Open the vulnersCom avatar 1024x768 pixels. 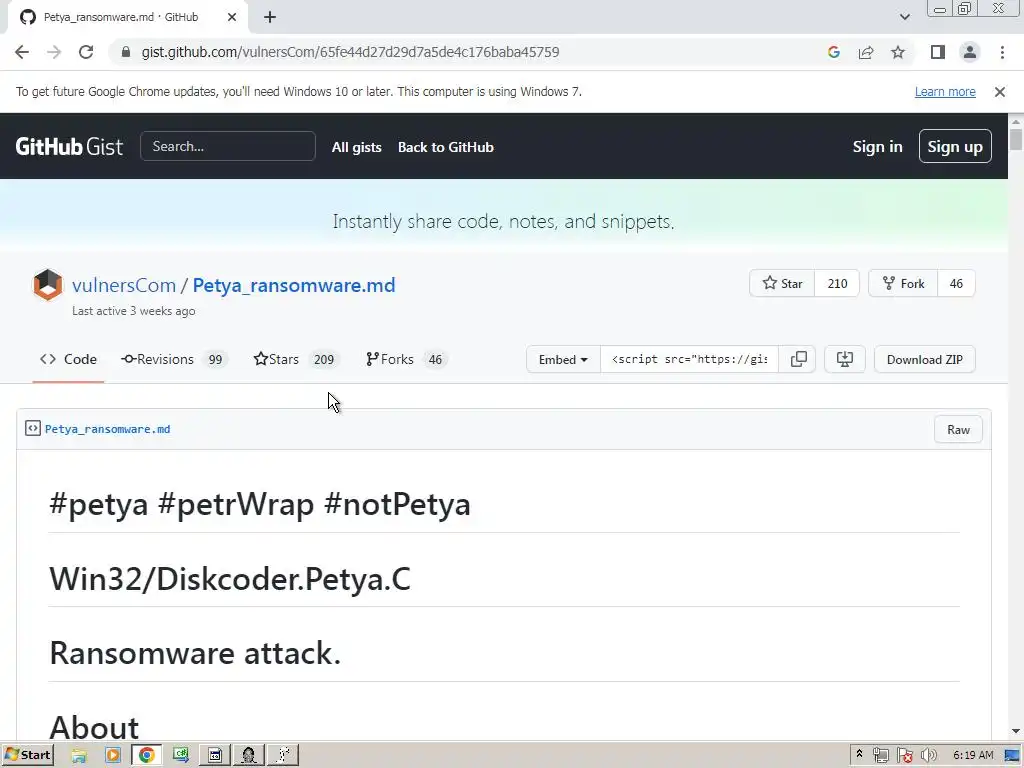click(x=48, y=285)
